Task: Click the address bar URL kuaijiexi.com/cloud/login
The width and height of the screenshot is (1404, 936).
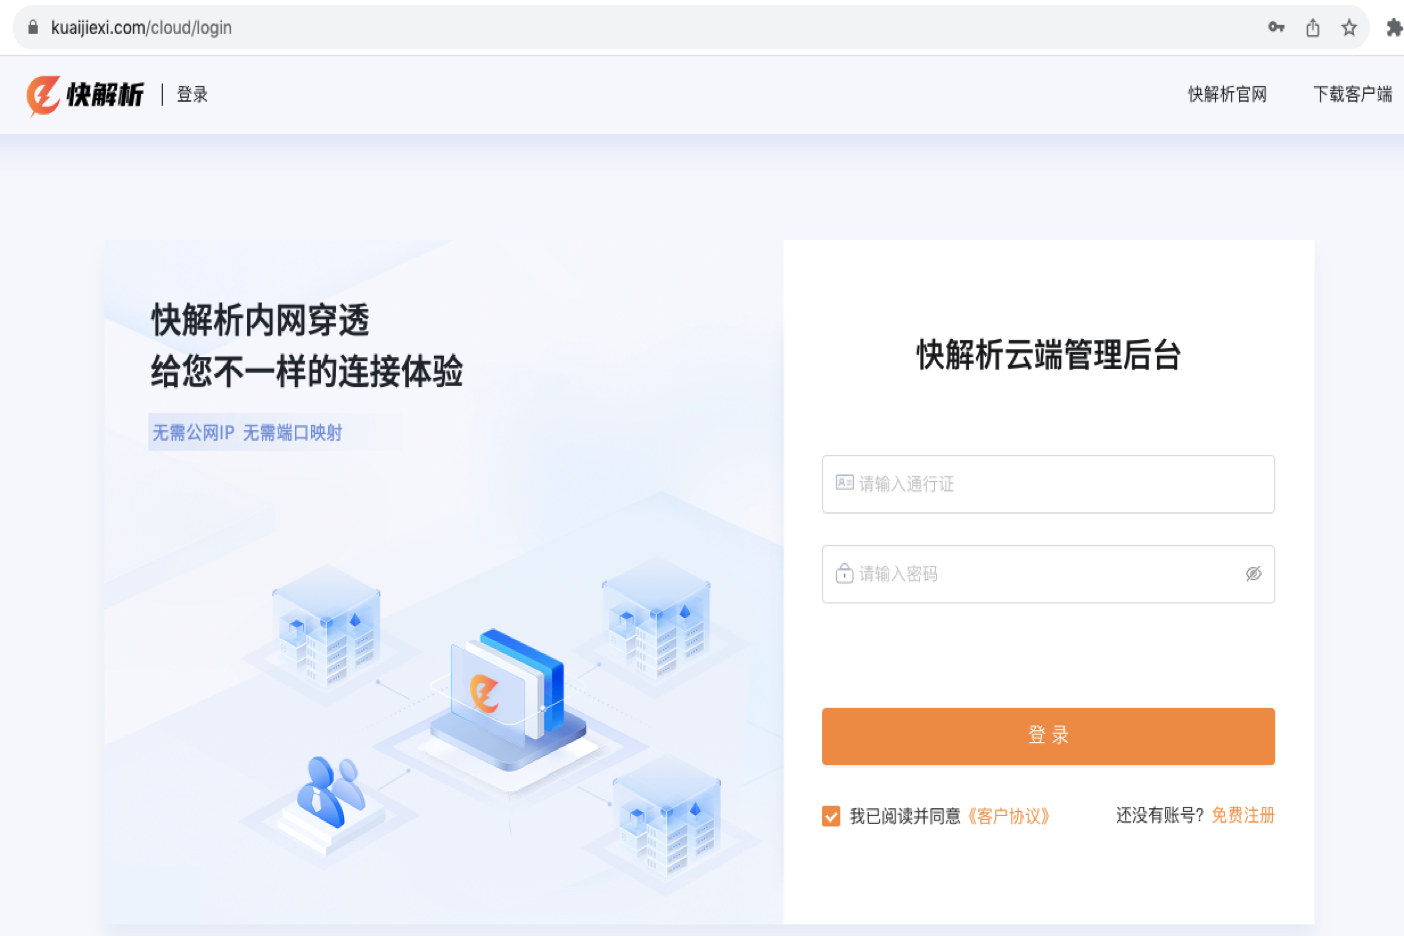Action: pyautogui.click(x=141, y=28)
